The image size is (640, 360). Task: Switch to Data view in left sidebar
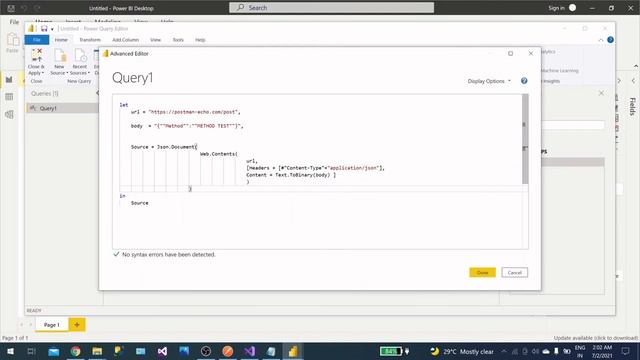9,97
